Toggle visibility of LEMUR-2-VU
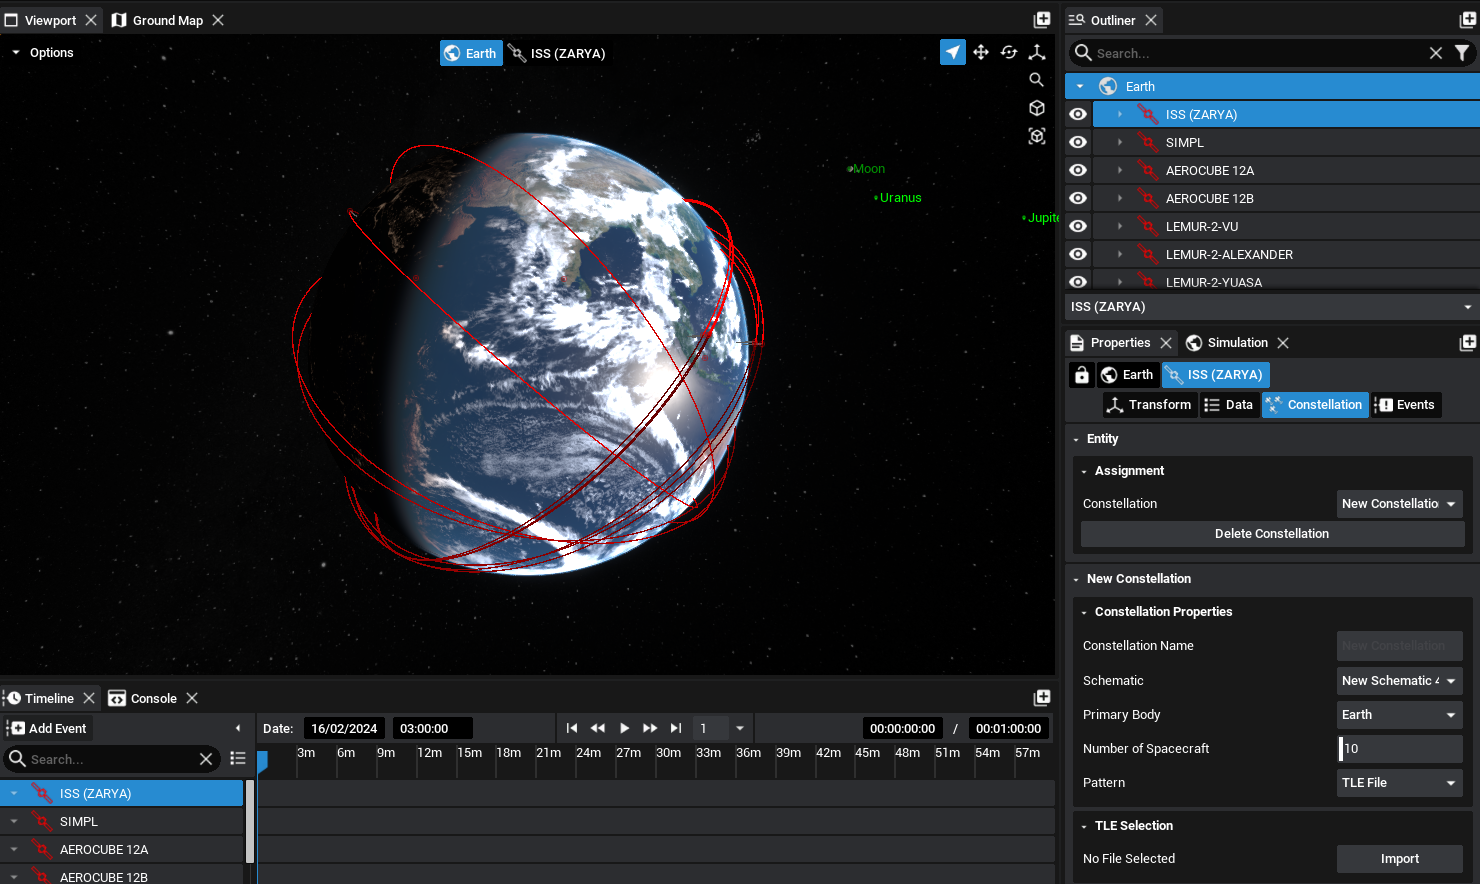The image size is (1480, 884). click(1078, 226)
